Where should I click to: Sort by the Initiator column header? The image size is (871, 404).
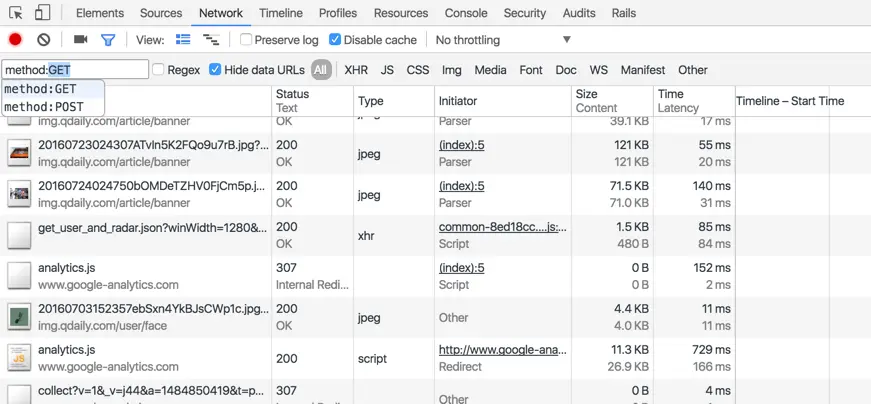[503, 101]
